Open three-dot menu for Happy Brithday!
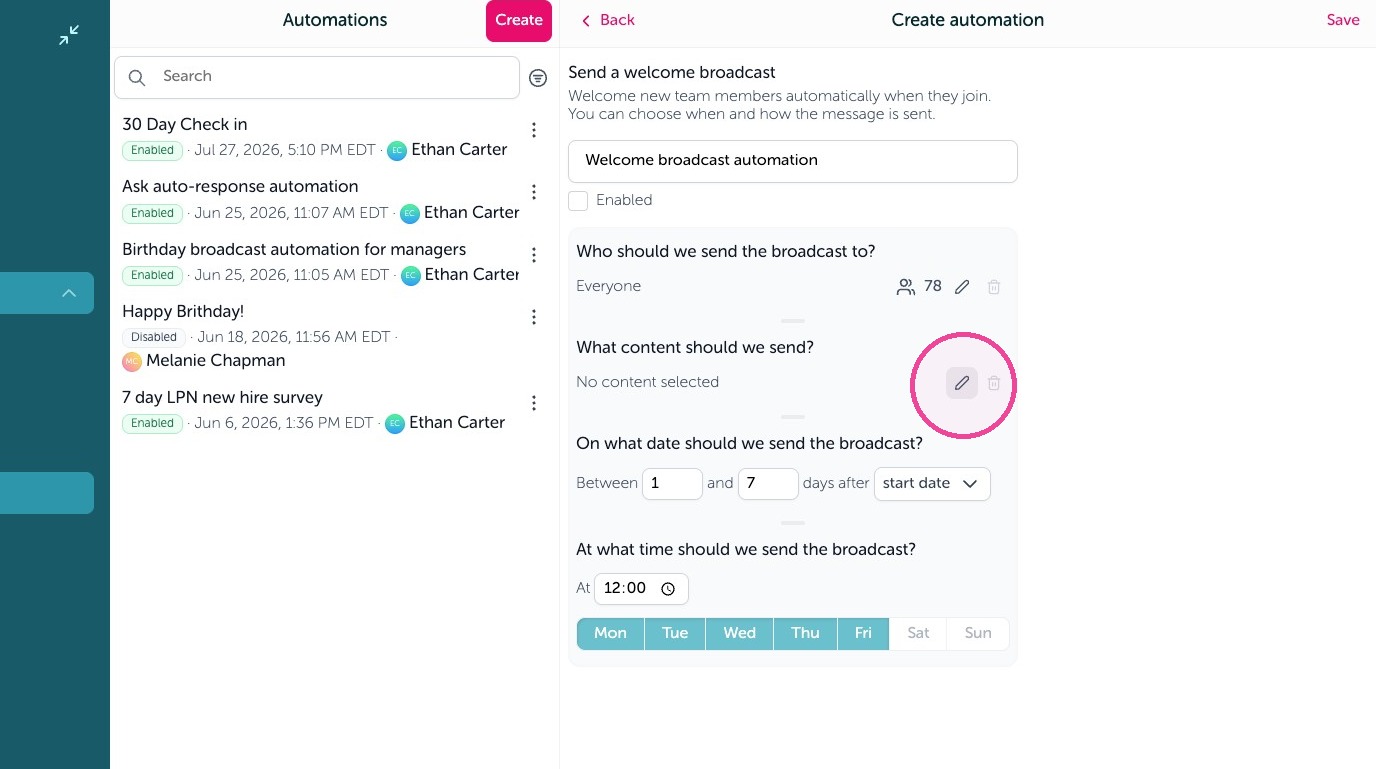This screenshot has height=769, width=1376. tap(534, 317)
